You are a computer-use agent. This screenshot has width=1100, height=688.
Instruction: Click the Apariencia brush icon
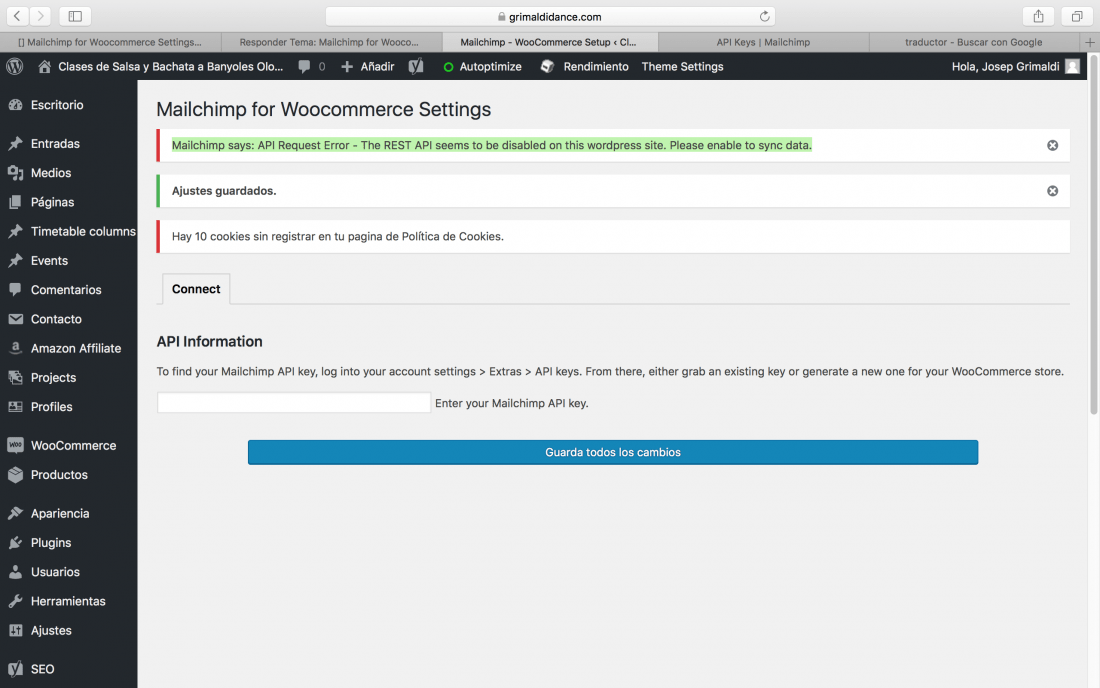pyautogui.click(x=15, y=513)
